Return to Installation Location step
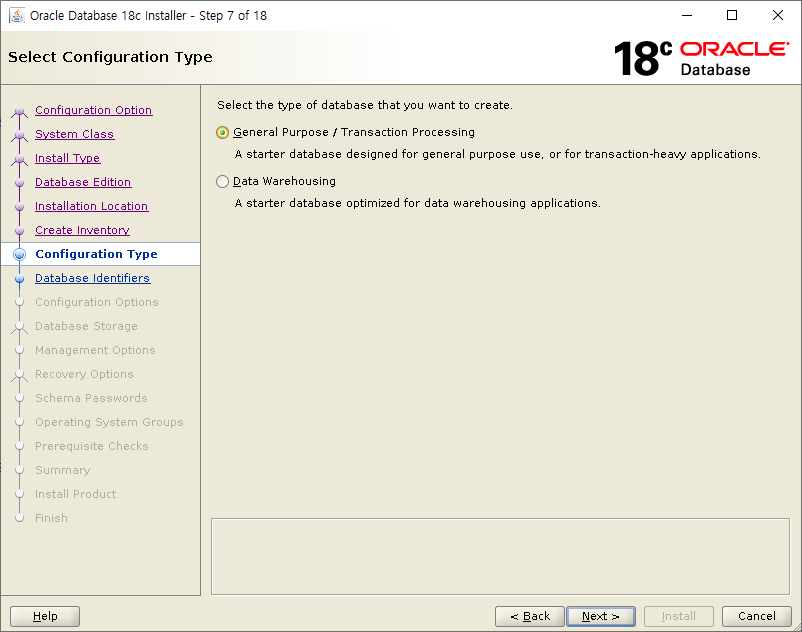The height and width of the screenshot is (632, 802). 92,206
